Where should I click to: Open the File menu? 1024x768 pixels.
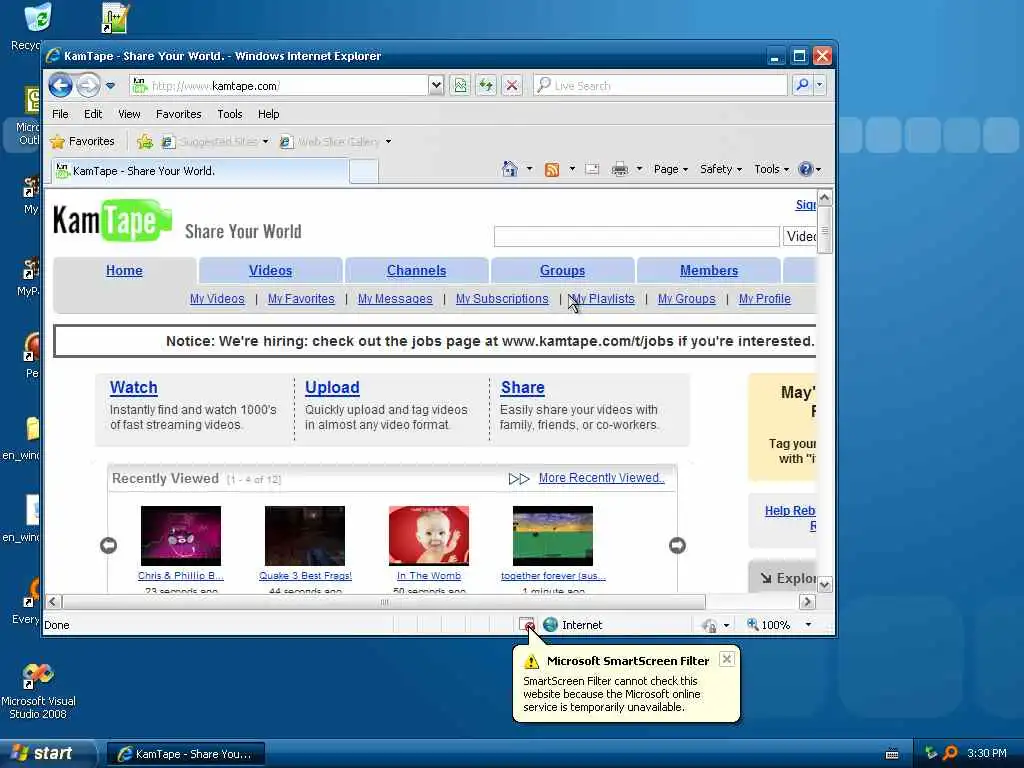point(60,114)
